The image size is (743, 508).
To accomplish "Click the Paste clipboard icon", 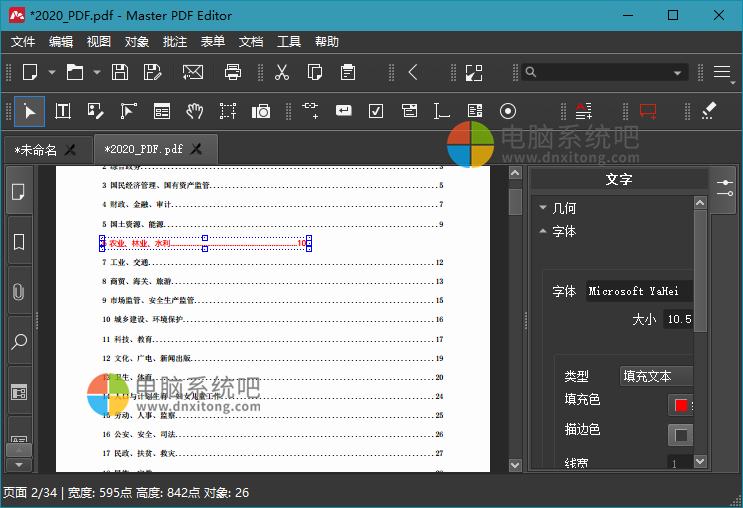I will click(348, 73).
